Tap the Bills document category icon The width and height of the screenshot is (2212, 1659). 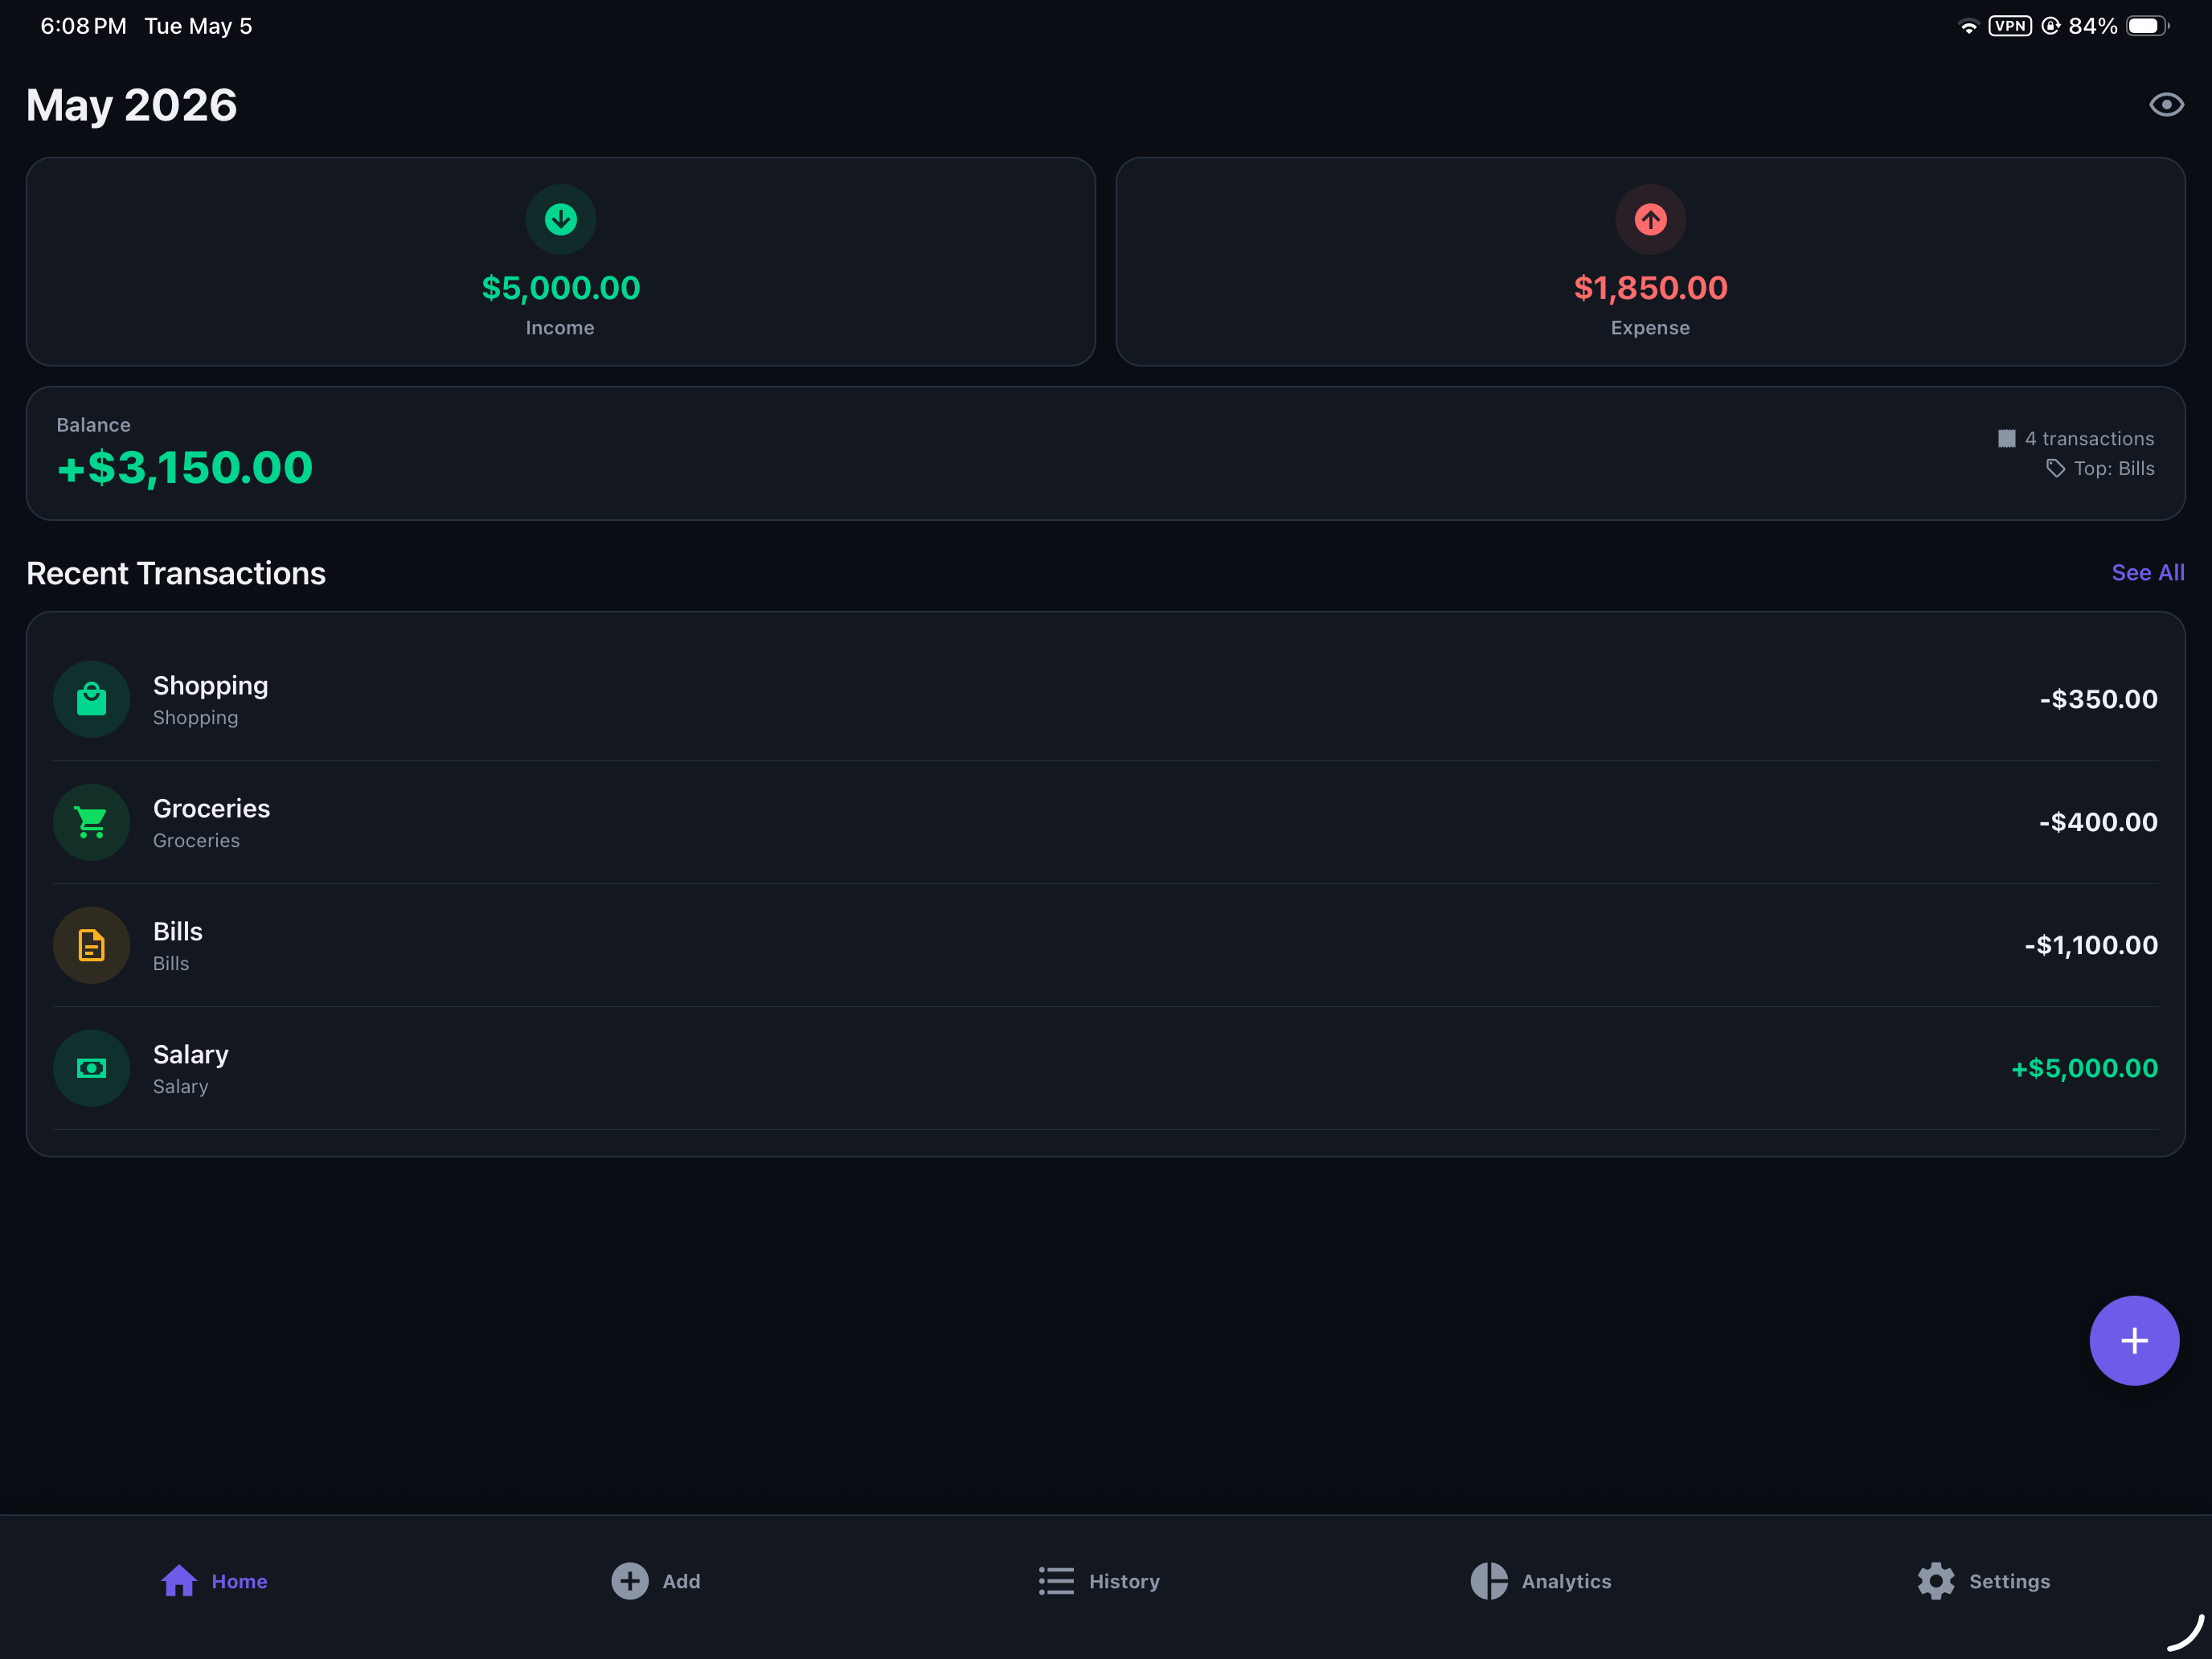[91, 945]
